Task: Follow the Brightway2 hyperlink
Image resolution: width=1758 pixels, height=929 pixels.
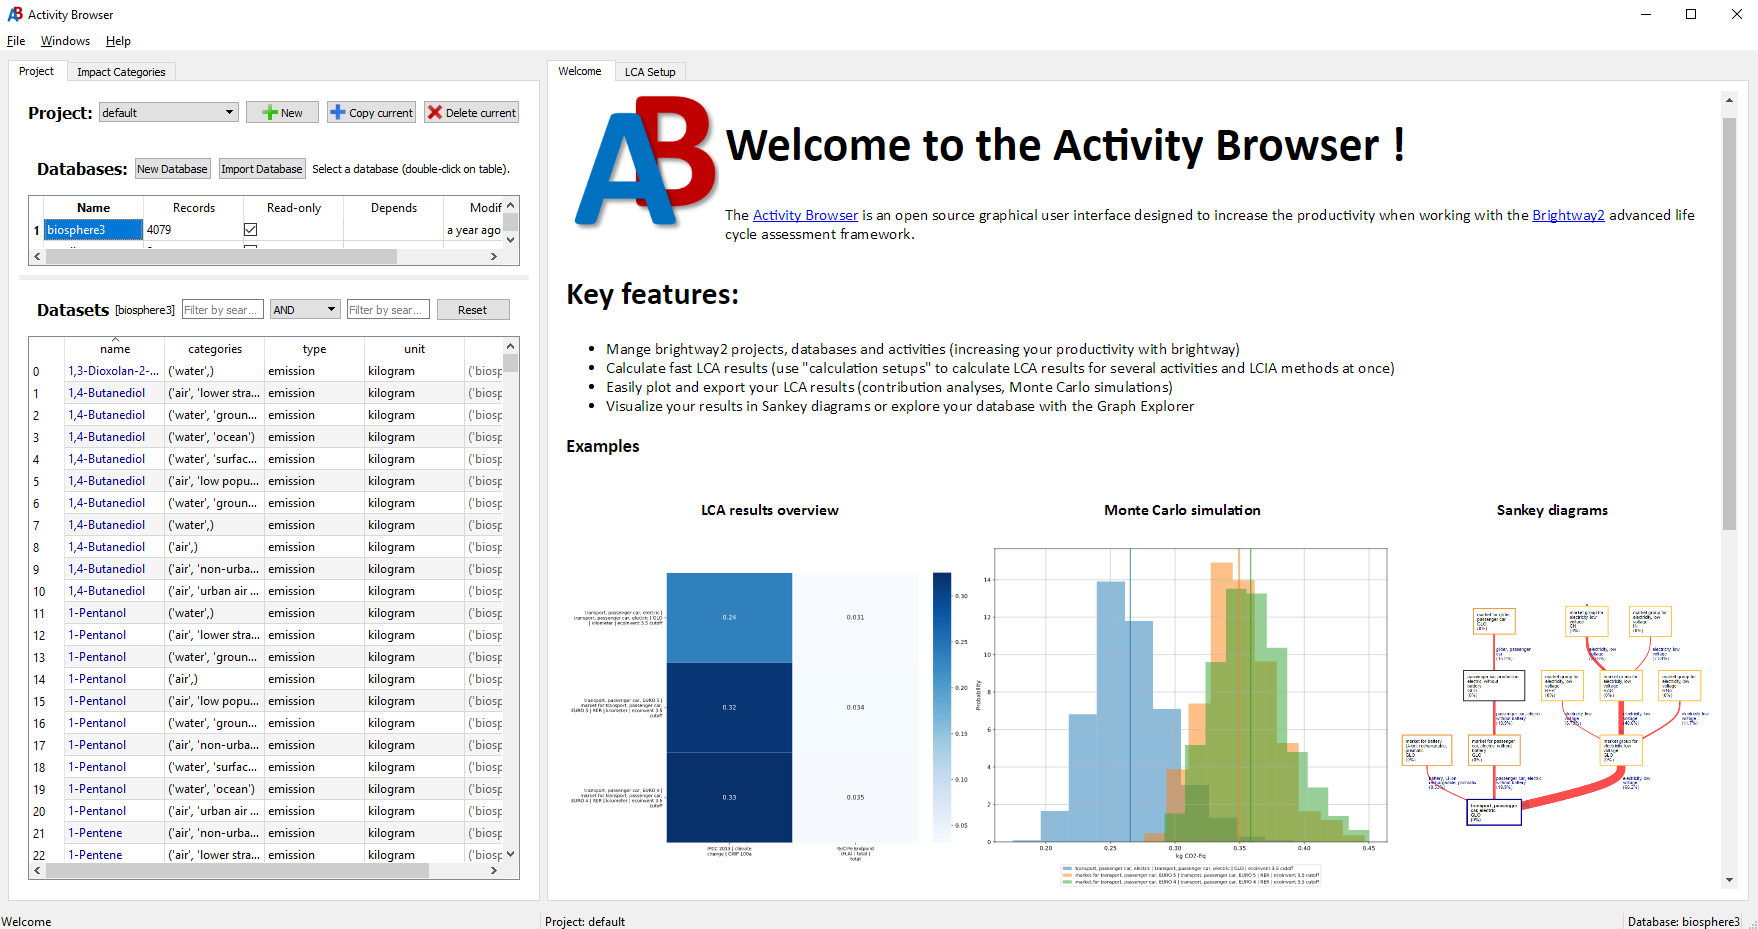Action: [1568, 215]
